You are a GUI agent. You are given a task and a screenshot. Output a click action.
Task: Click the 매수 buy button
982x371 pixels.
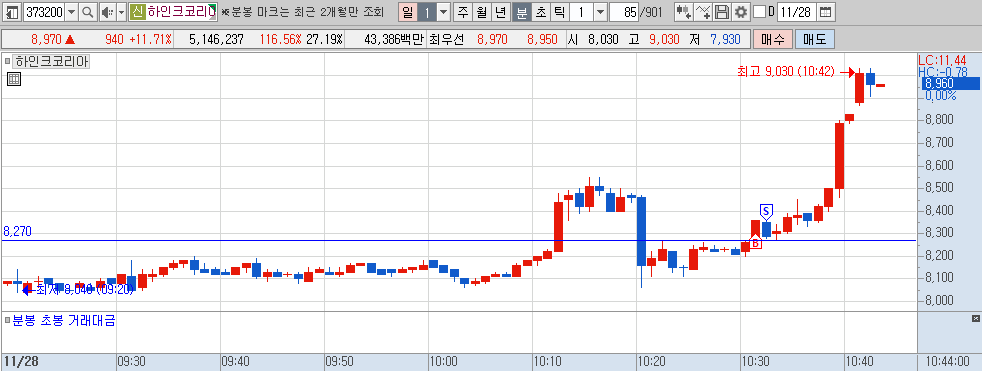(773, 39)
